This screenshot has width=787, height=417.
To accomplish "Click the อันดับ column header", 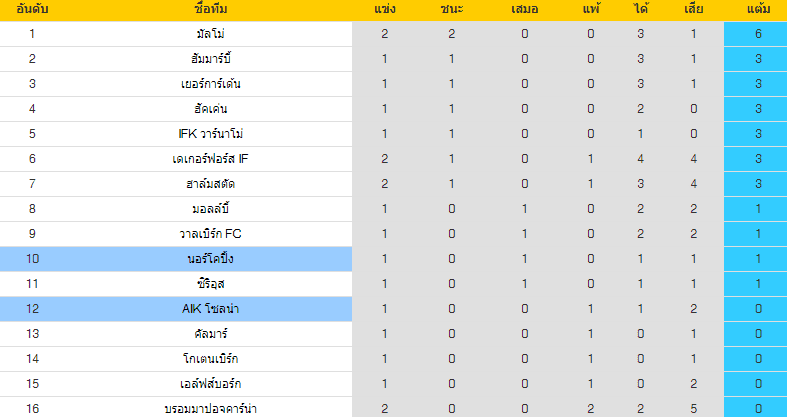I will tap(32, 9).
